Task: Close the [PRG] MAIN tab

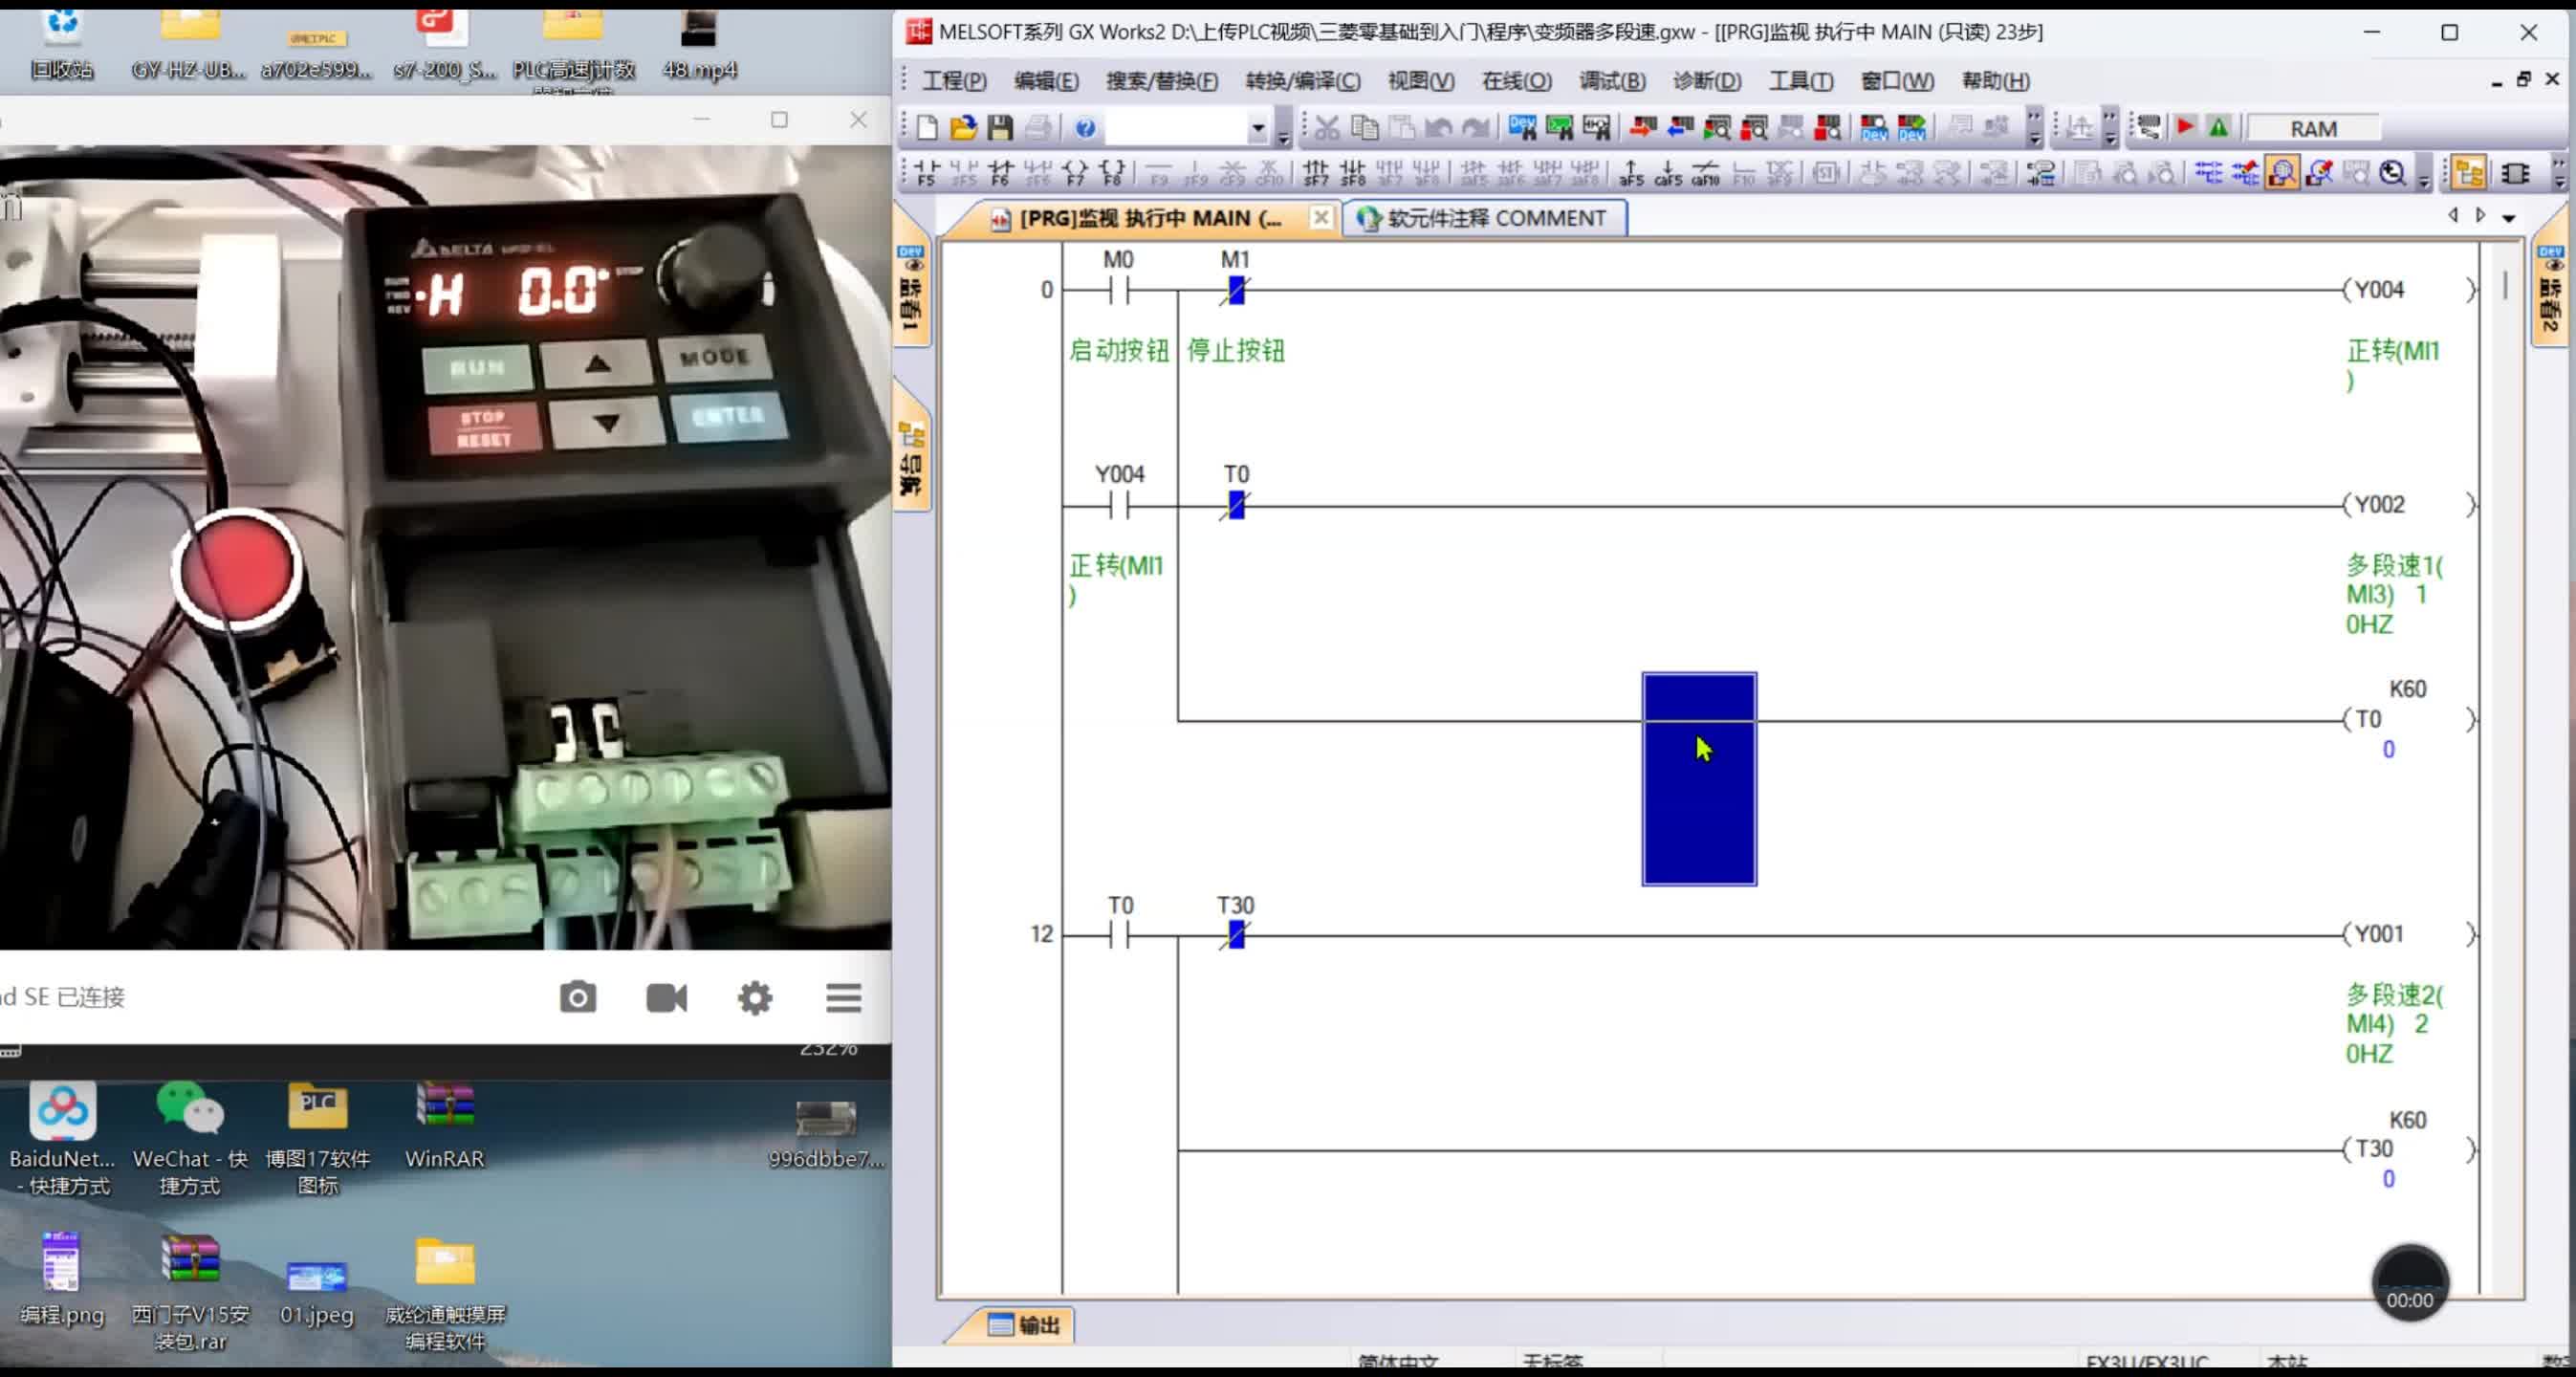Action: pyautogui.click(x=1321, y=218)
